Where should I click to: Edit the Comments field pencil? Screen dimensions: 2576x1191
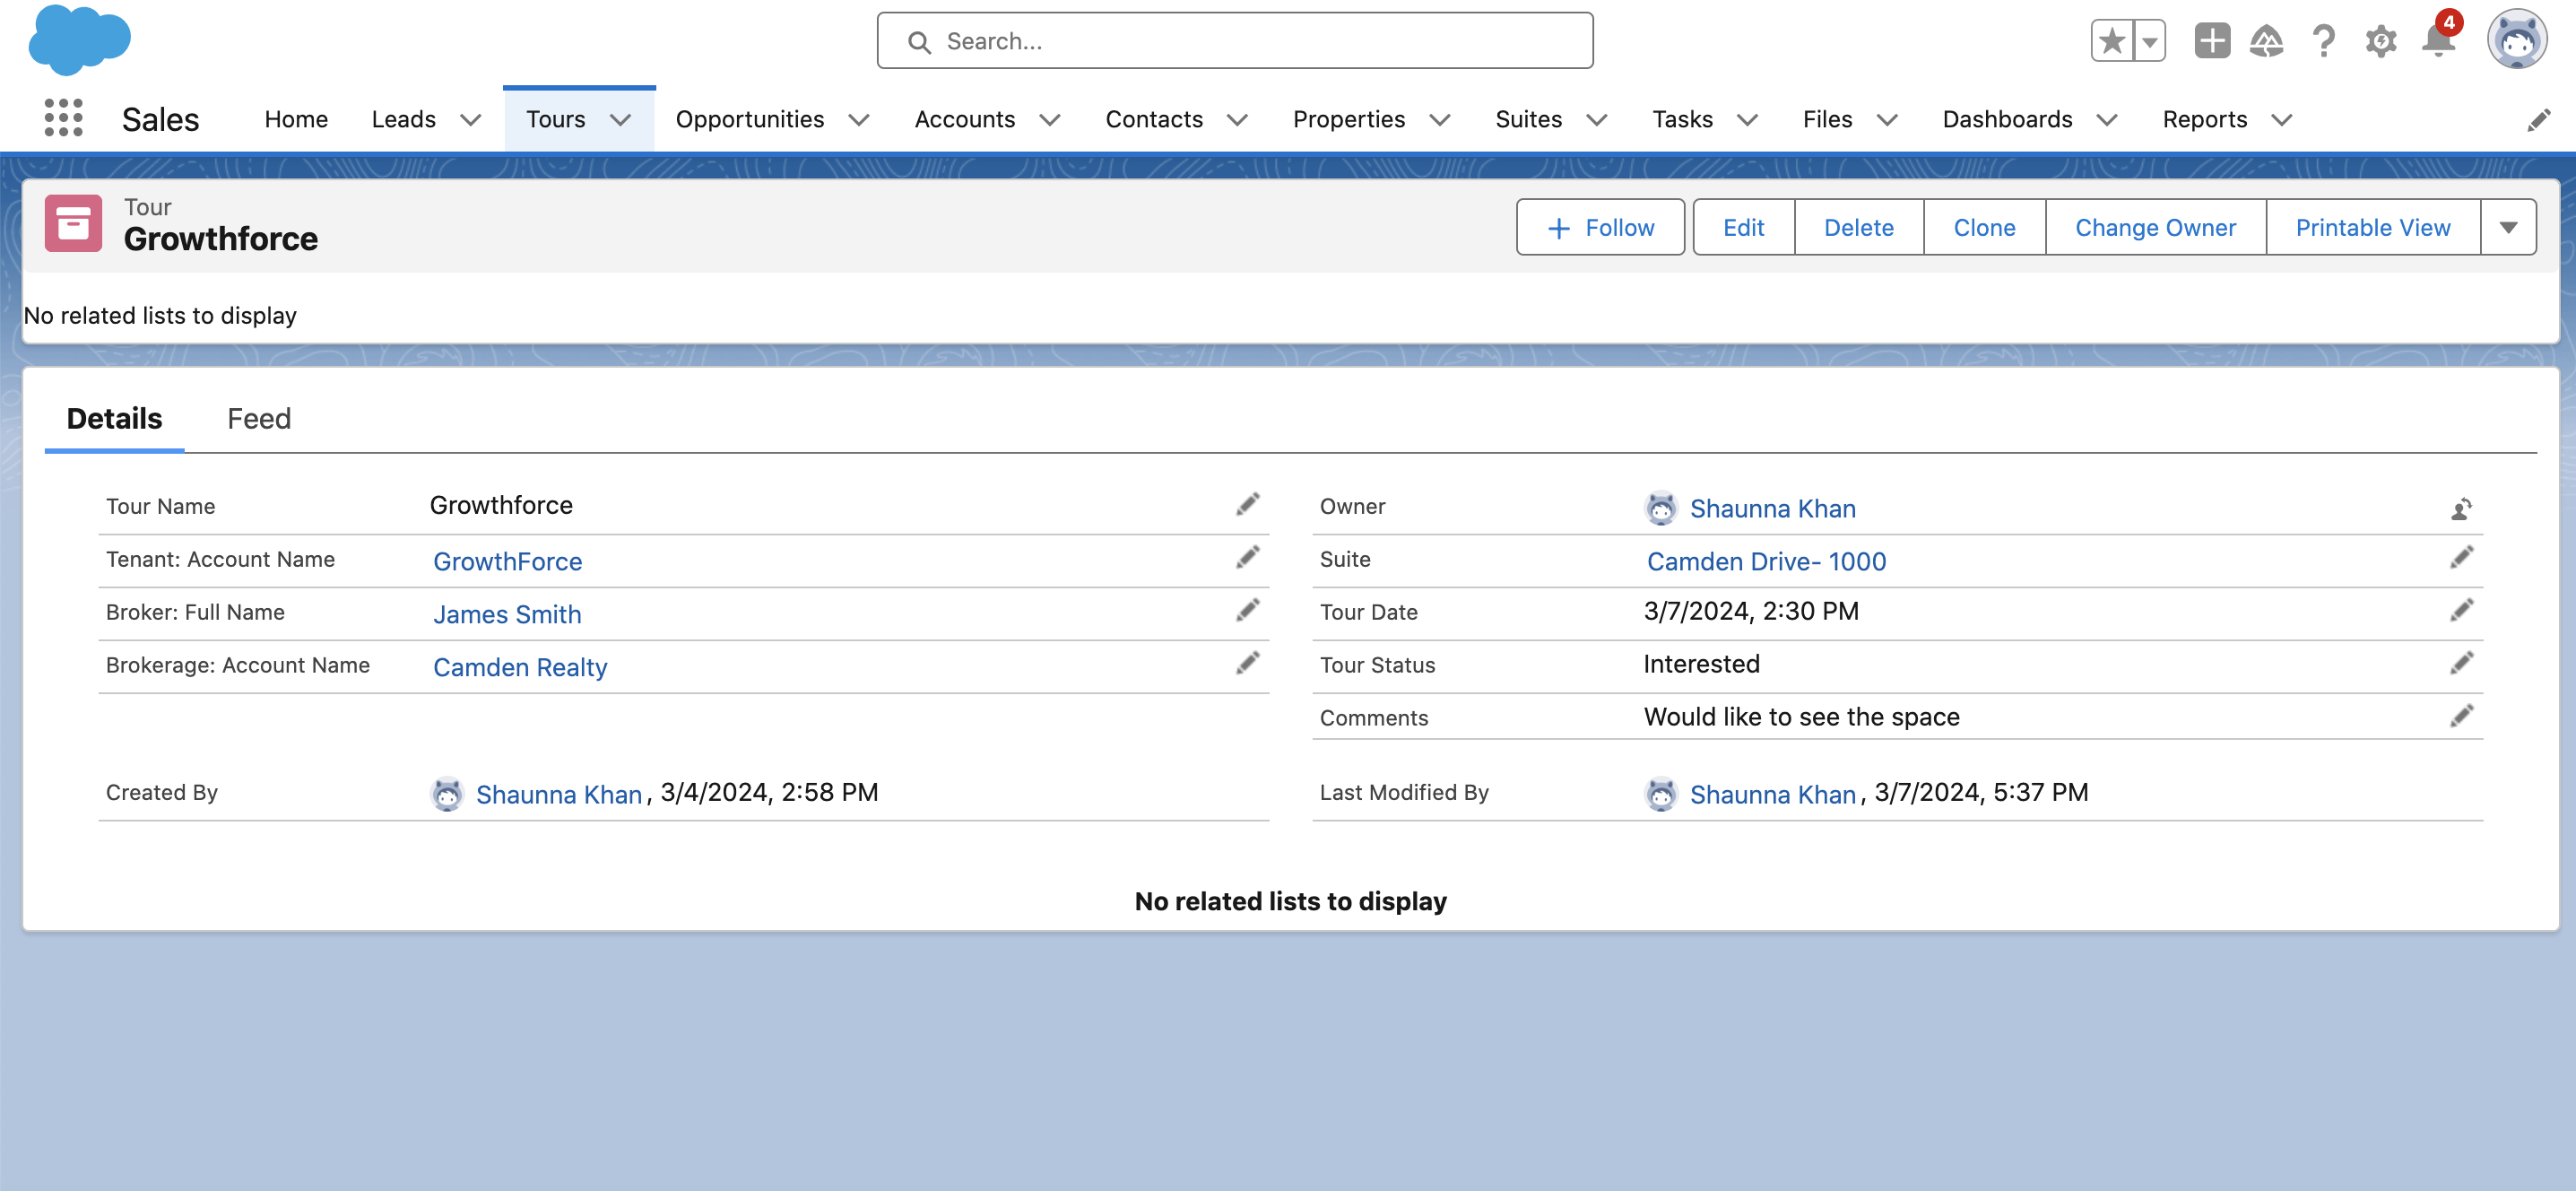(2461, 716)
